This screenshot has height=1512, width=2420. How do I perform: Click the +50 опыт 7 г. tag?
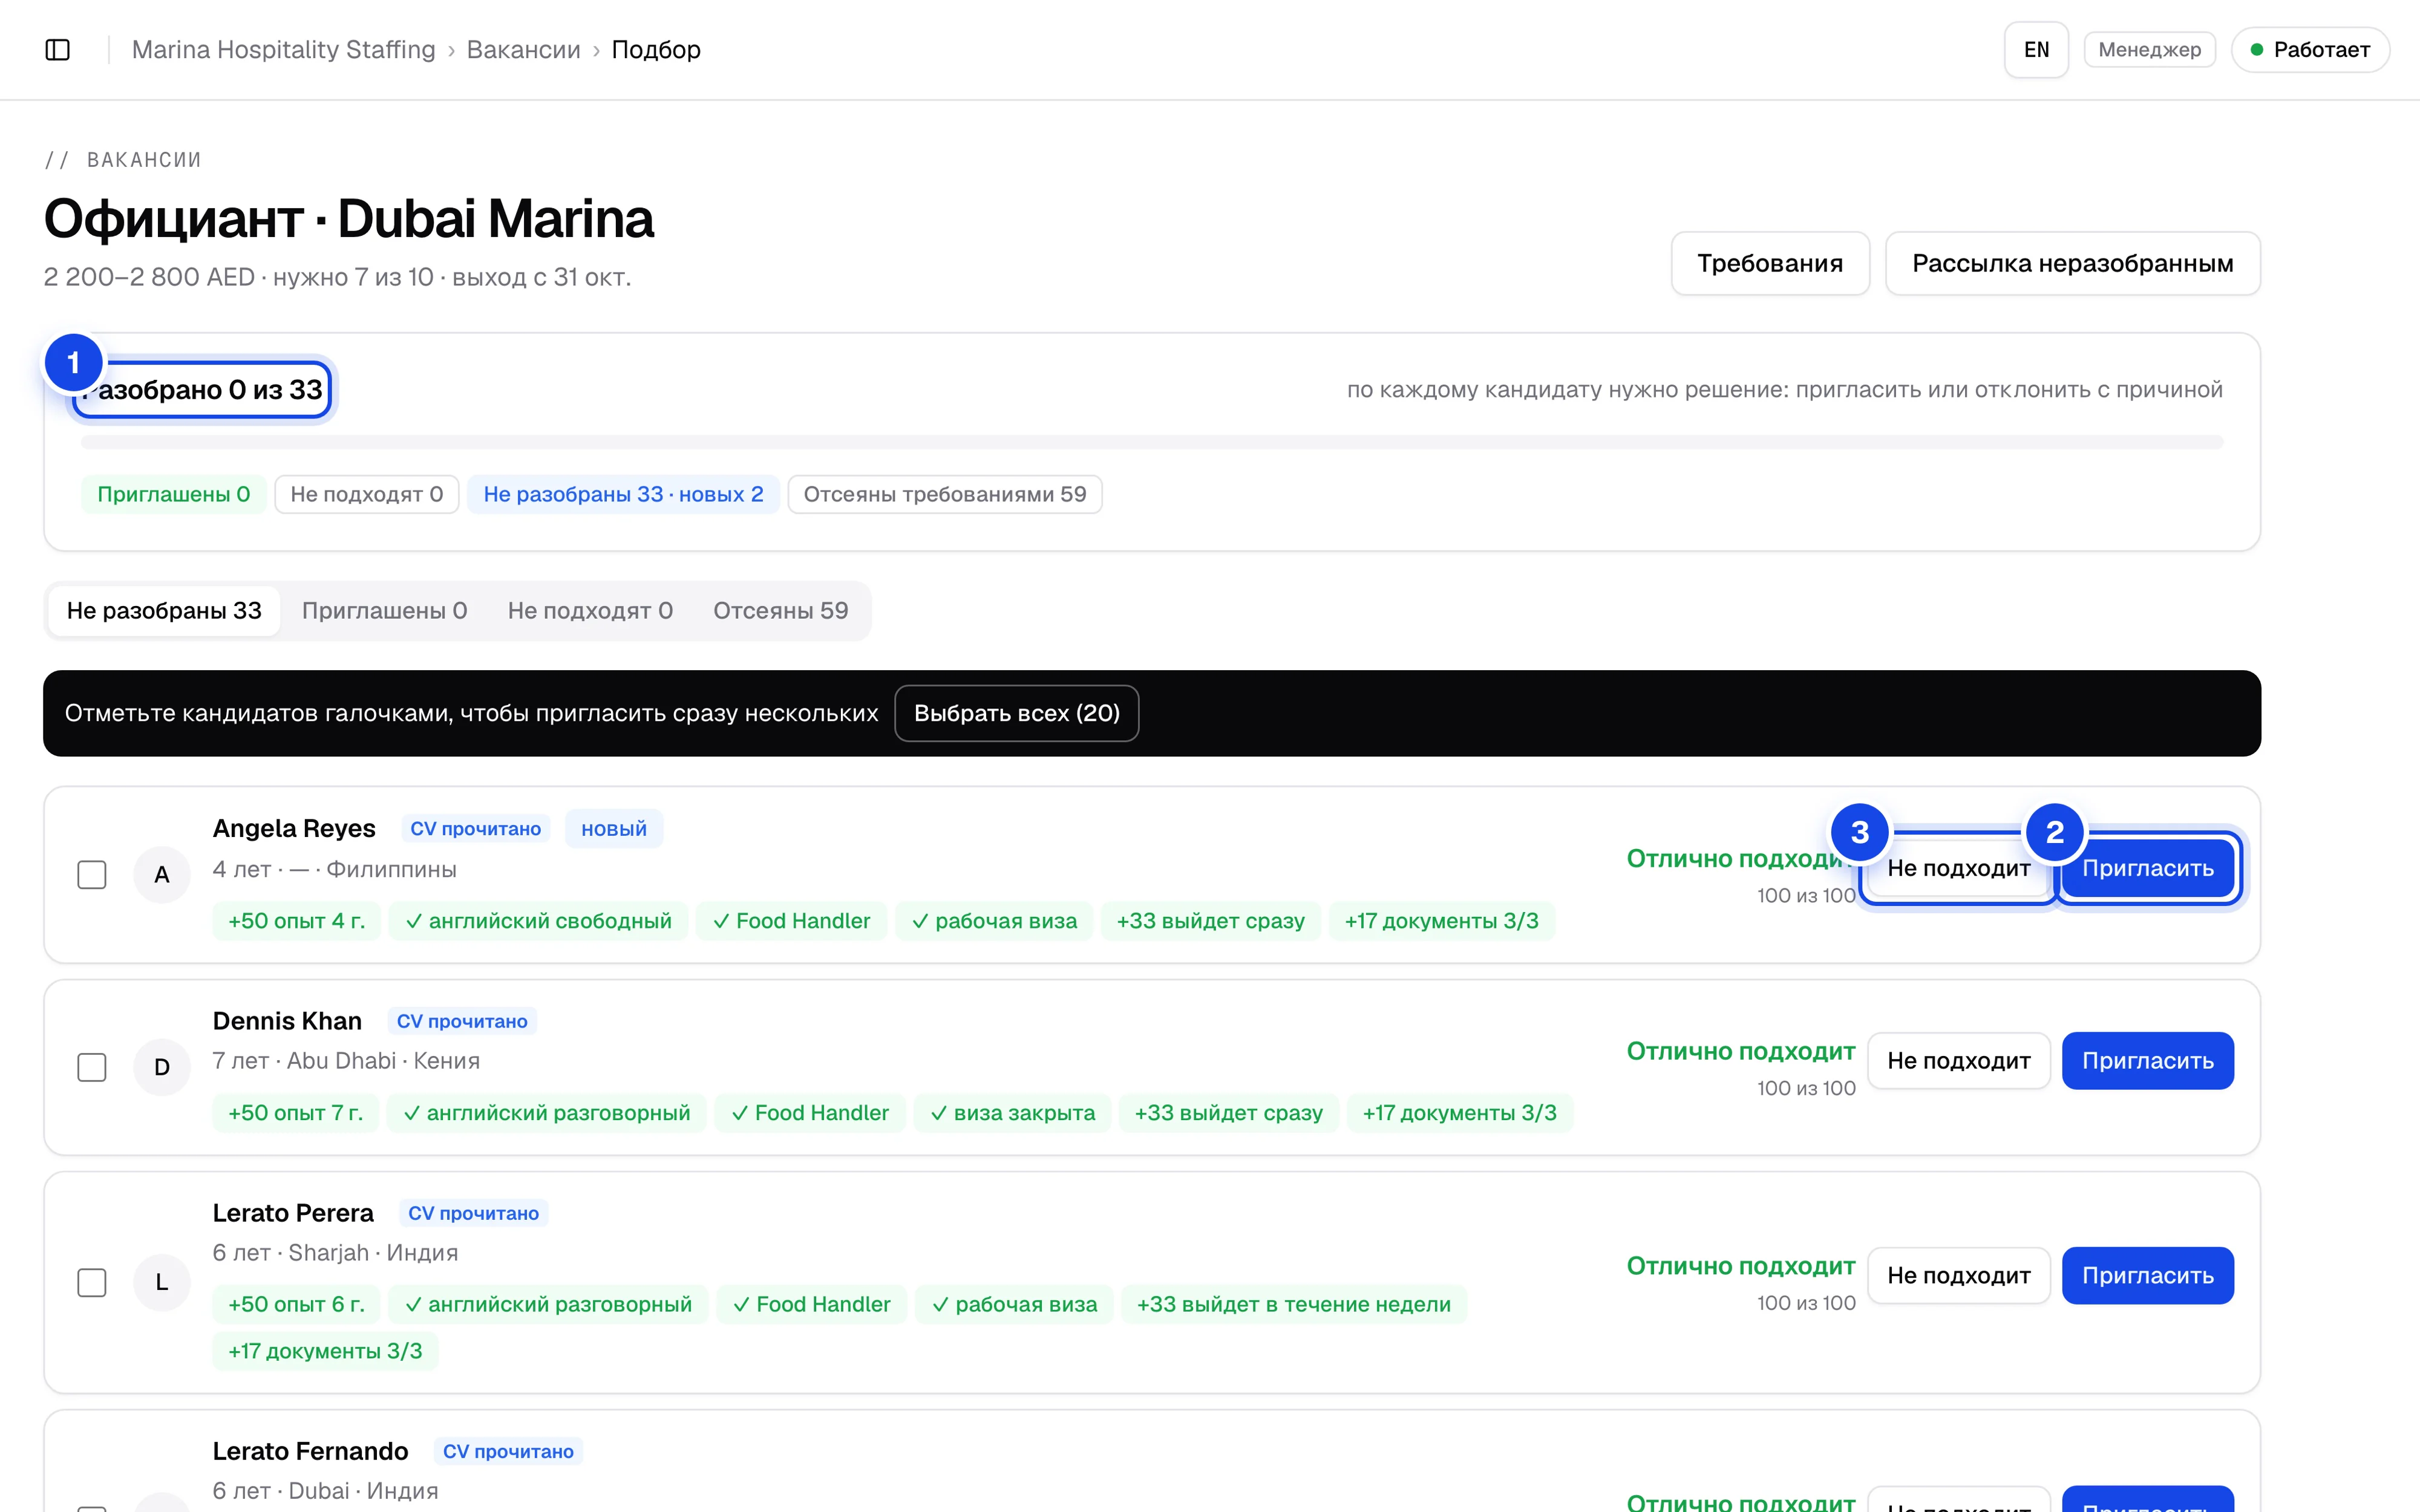[x=296, y=1113]
